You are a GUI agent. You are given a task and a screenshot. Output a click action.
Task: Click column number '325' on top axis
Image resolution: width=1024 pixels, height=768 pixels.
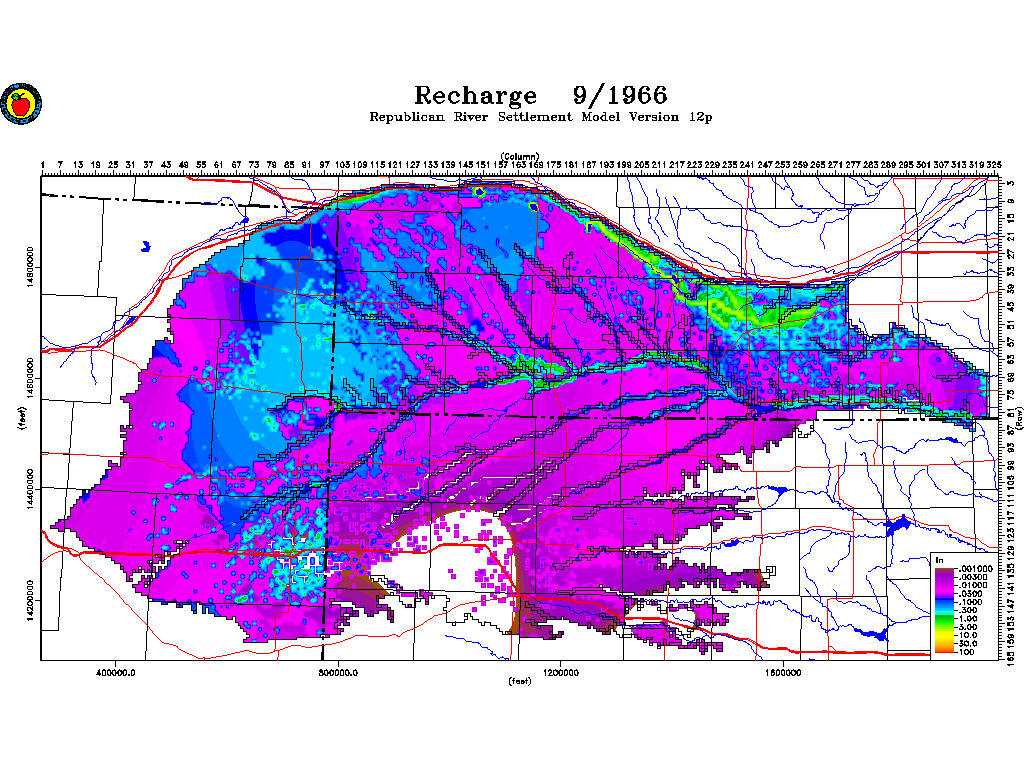tap(994, 165)
